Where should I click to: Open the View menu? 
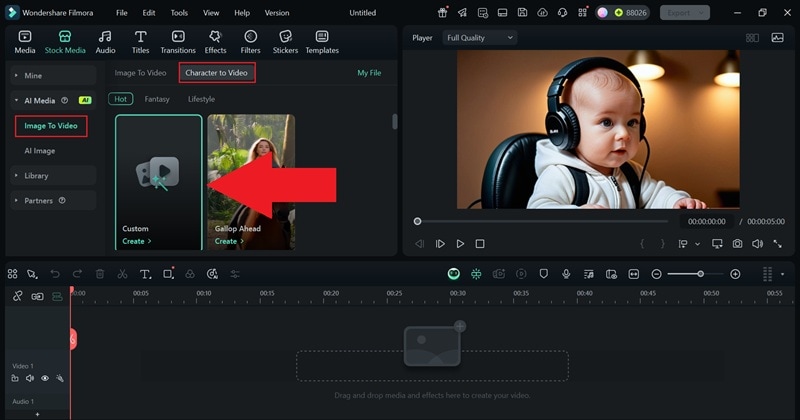click(211, 13)
